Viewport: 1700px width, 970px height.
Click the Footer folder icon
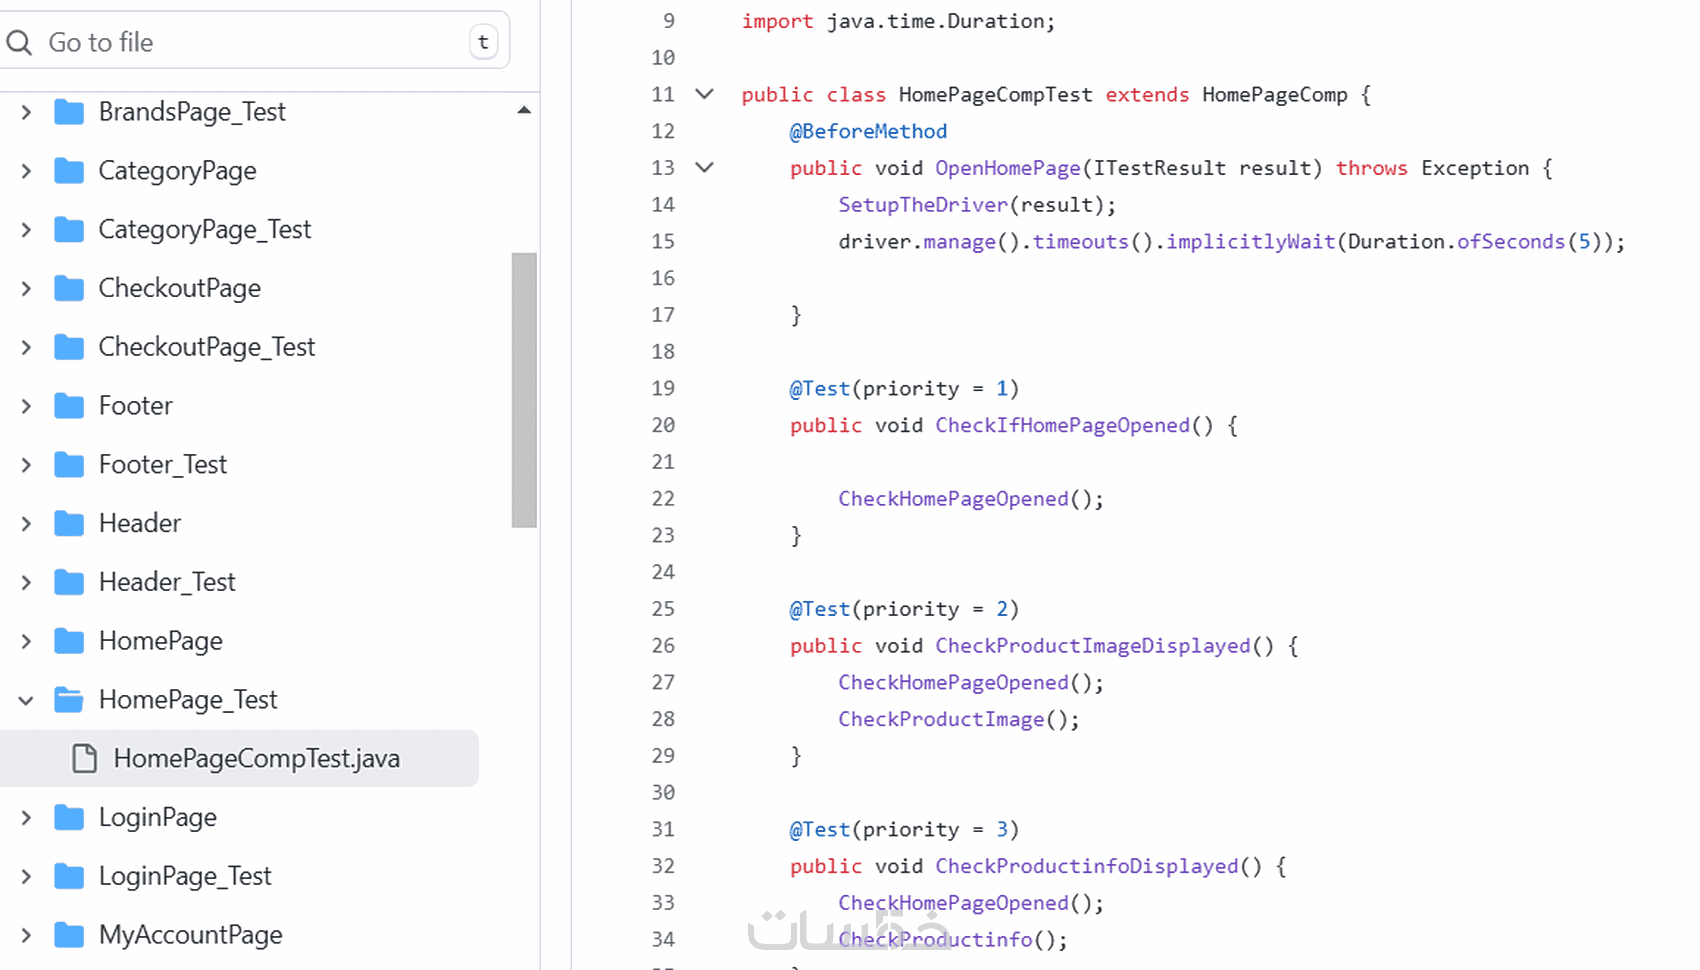click(69, 406)
